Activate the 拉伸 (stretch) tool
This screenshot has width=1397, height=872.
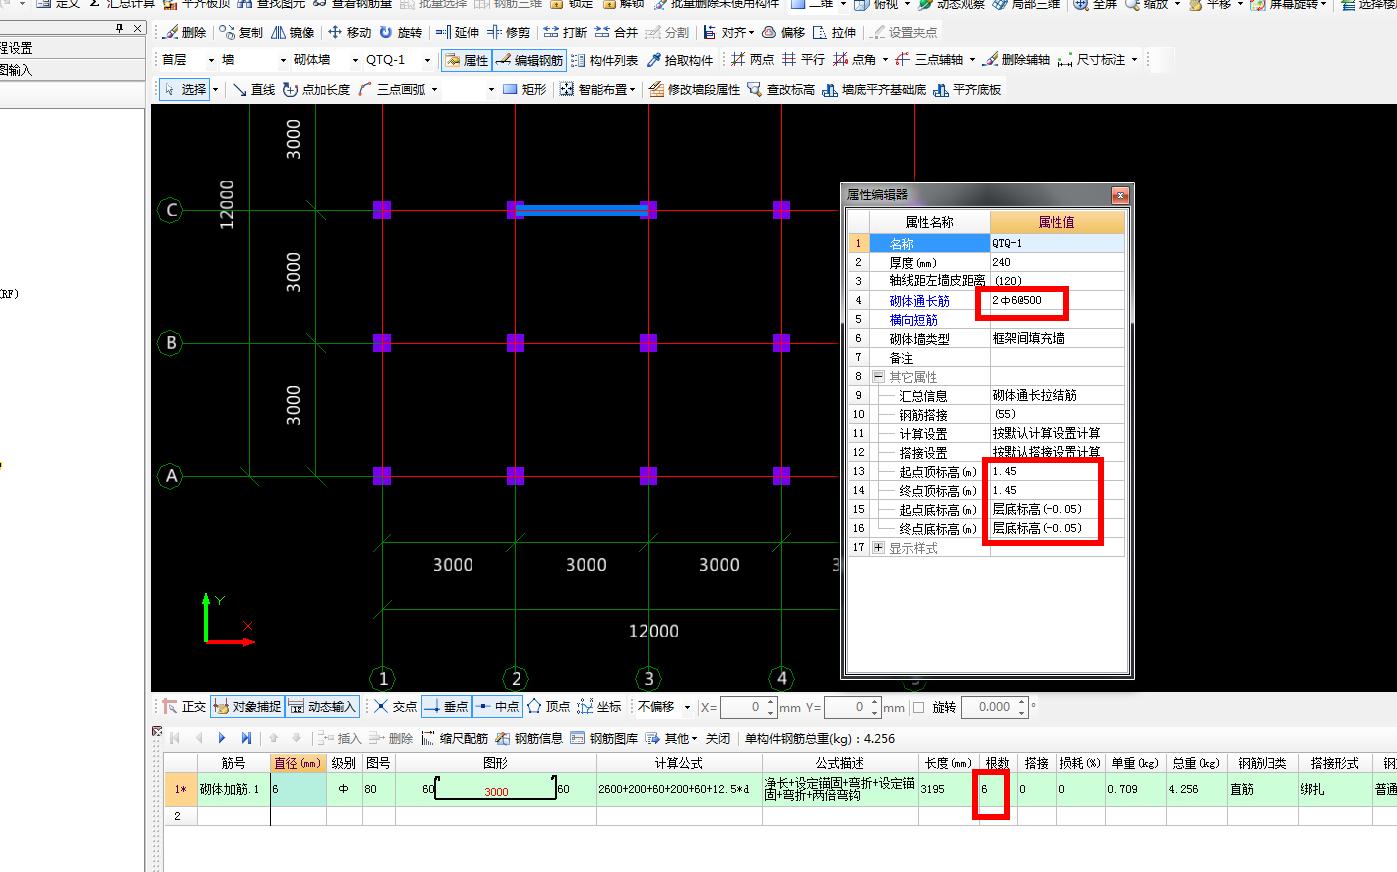pyautogui.click(x=835, y=32)
